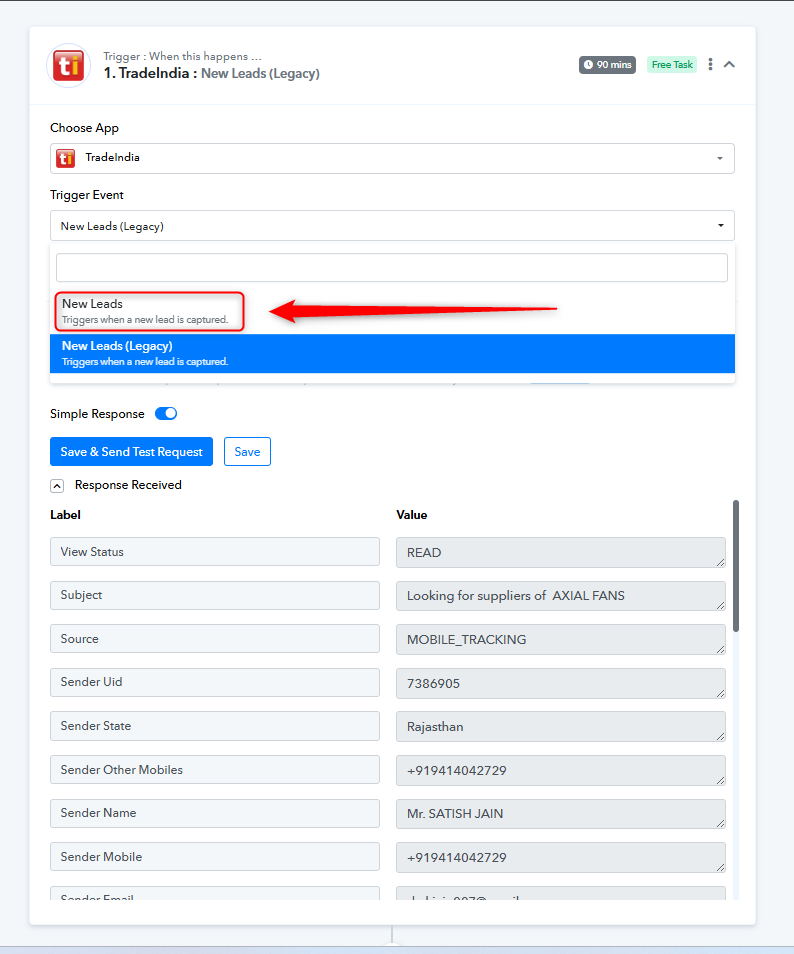Click the TradeIndia icon in the Choose App field

pos(66,158)
